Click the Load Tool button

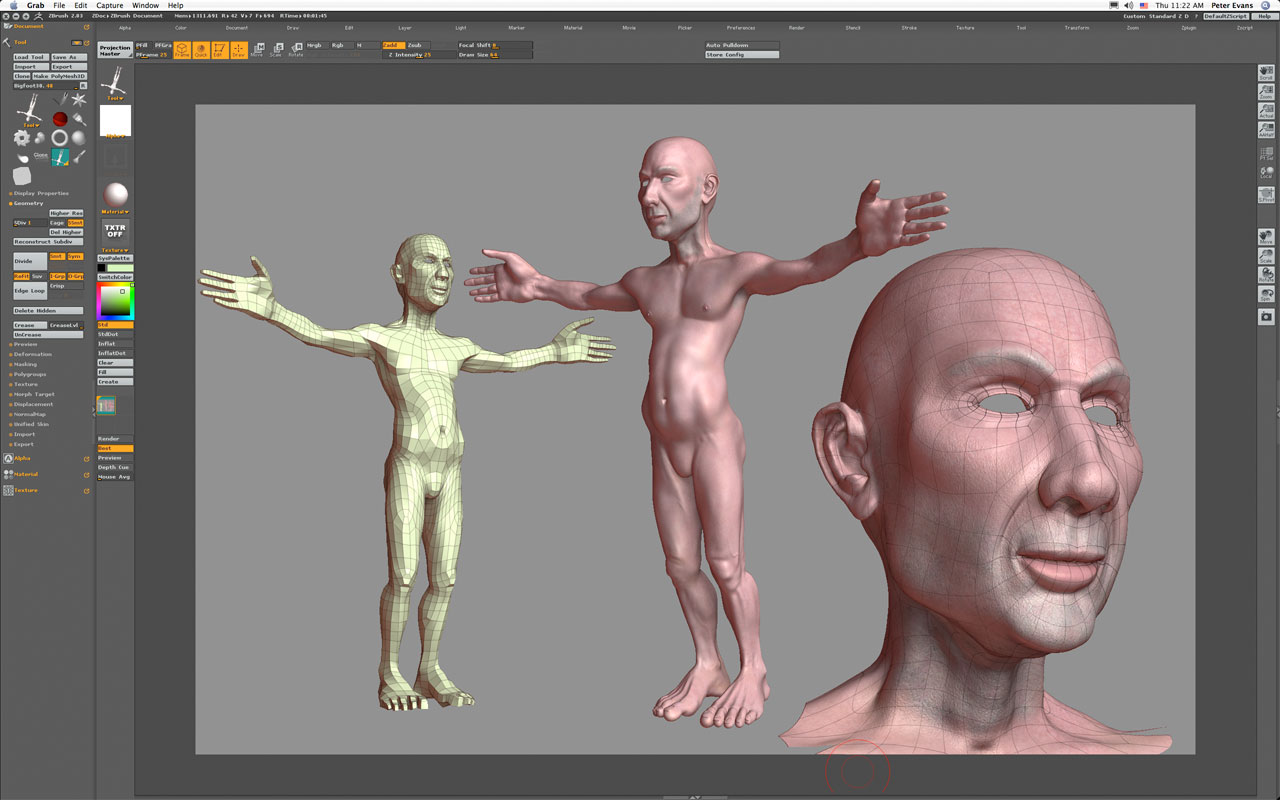31,57
